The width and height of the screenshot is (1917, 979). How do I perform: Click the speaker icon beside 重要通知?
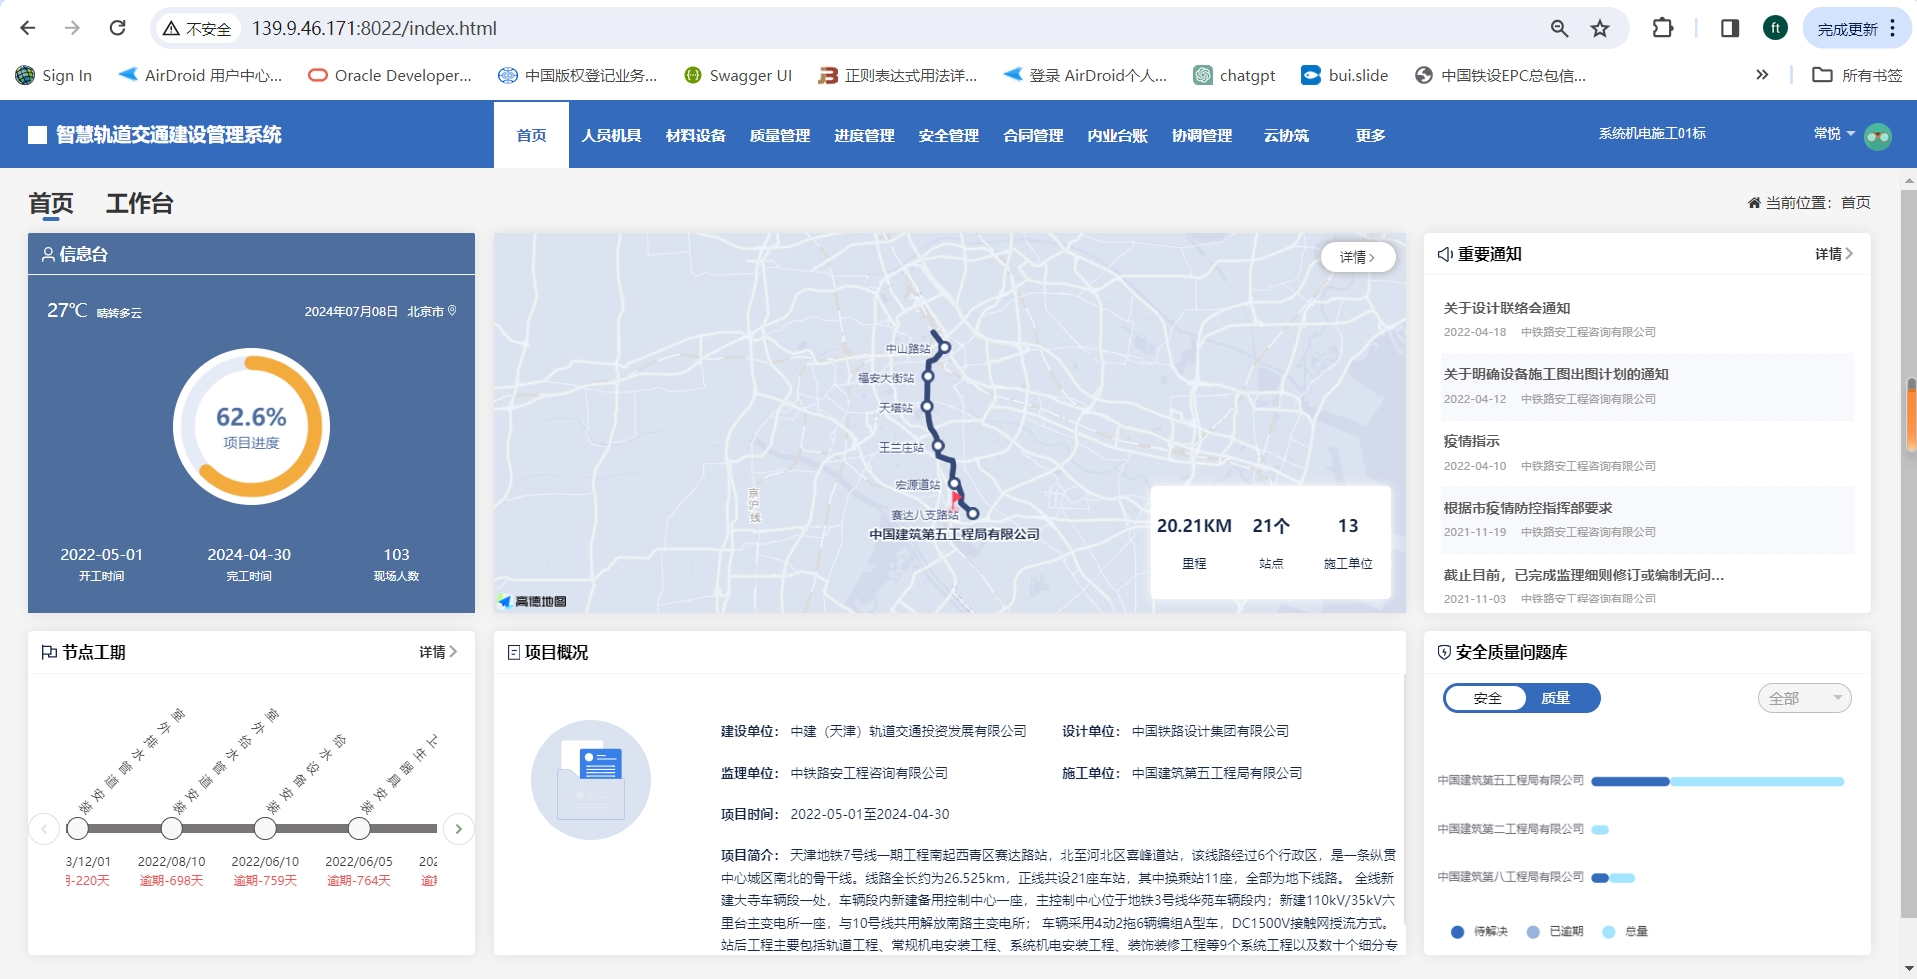[x=1445, y=254]
